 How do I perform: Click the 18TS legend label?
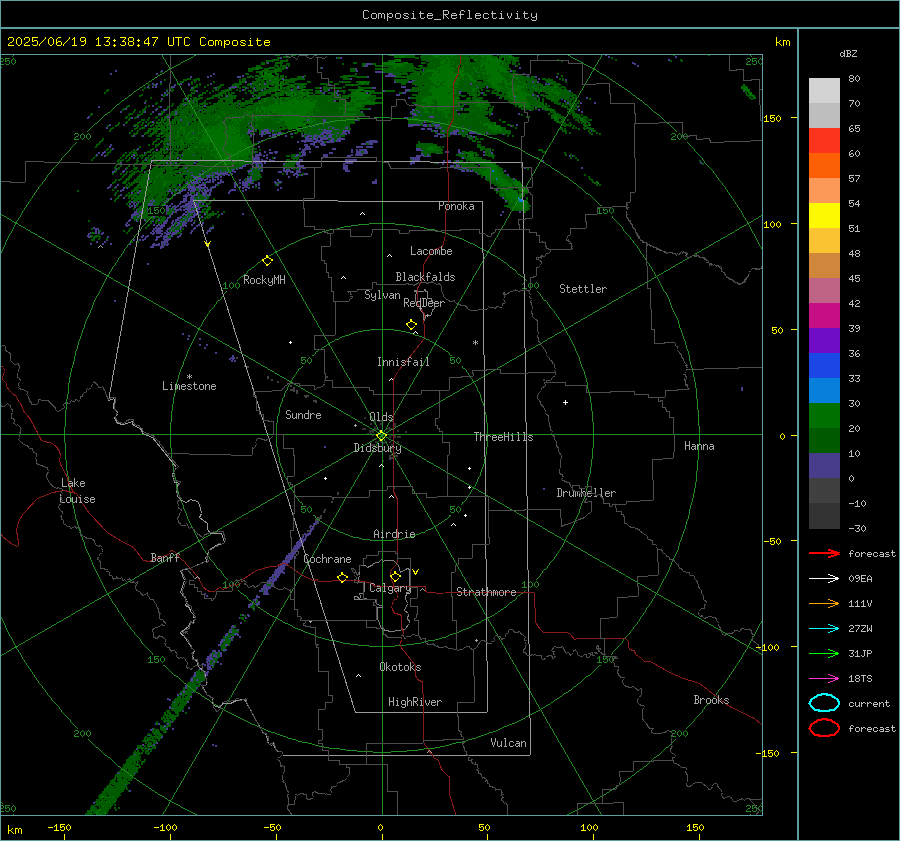click(860, 679)
